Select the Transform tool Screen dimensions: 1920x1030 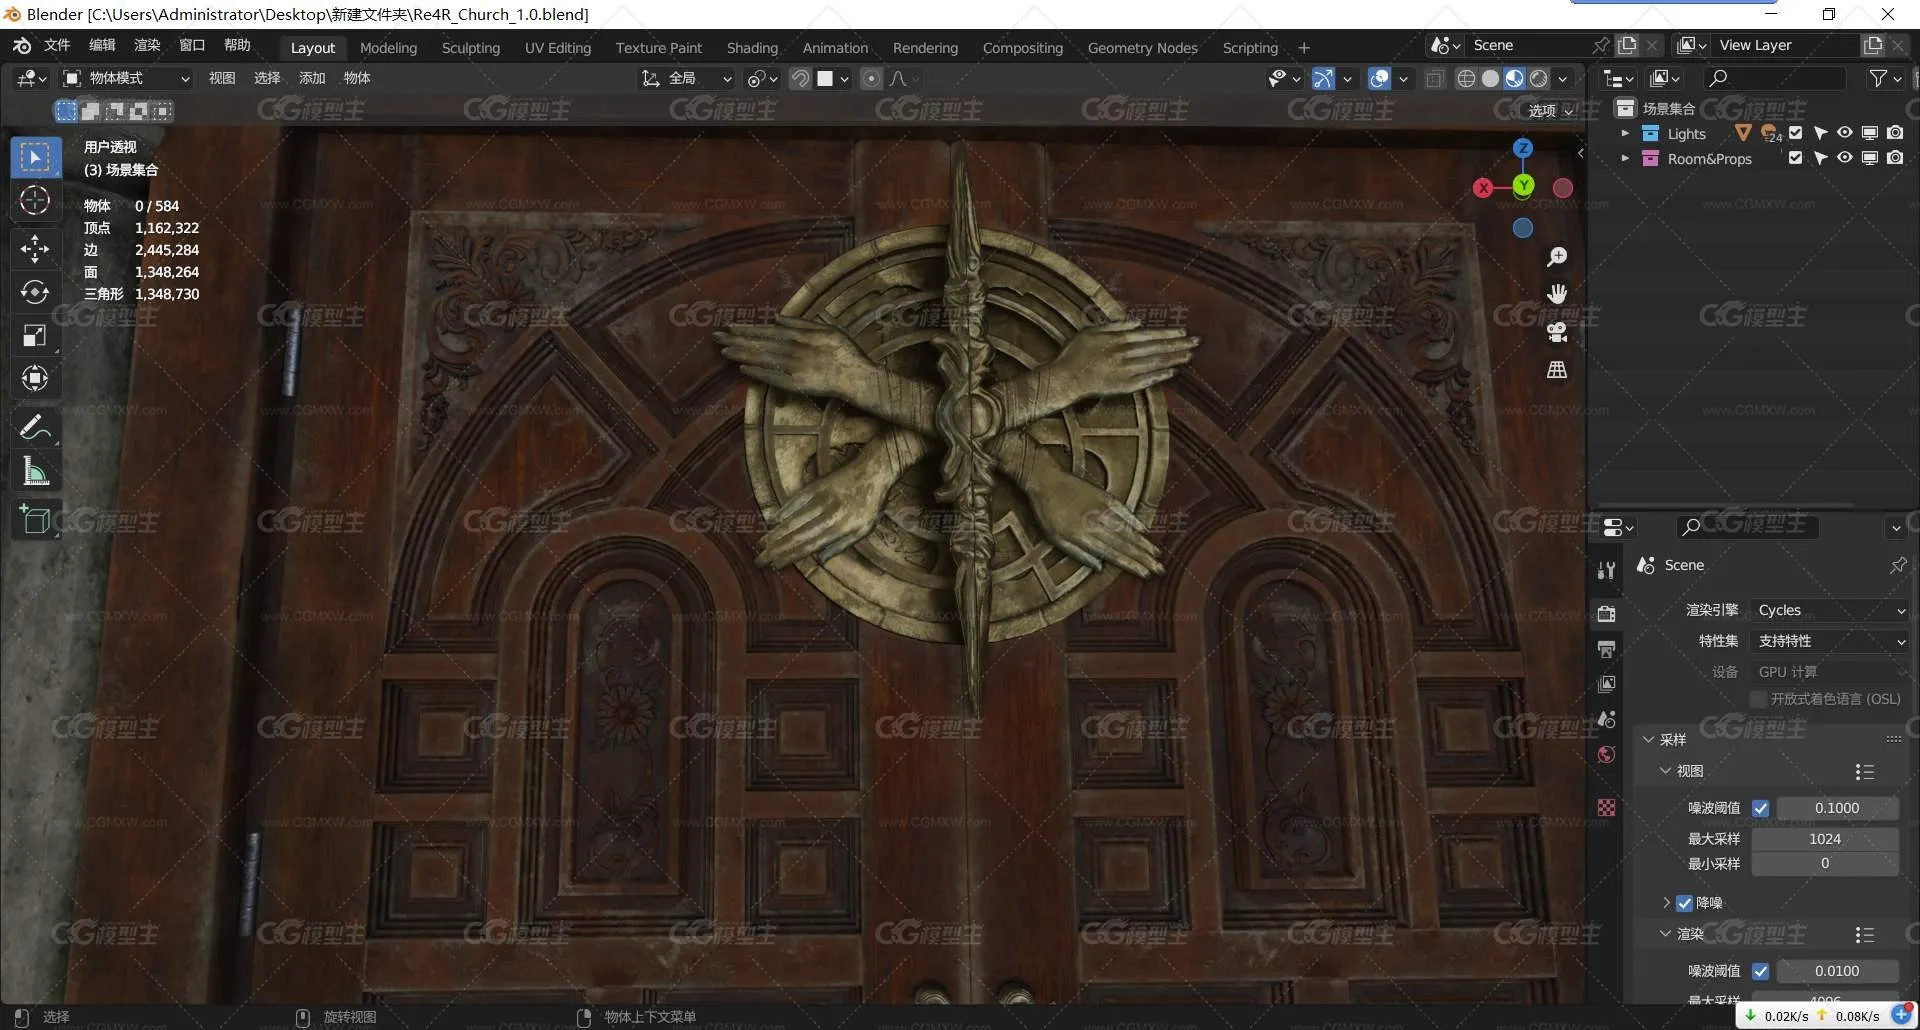coord(35,378)
